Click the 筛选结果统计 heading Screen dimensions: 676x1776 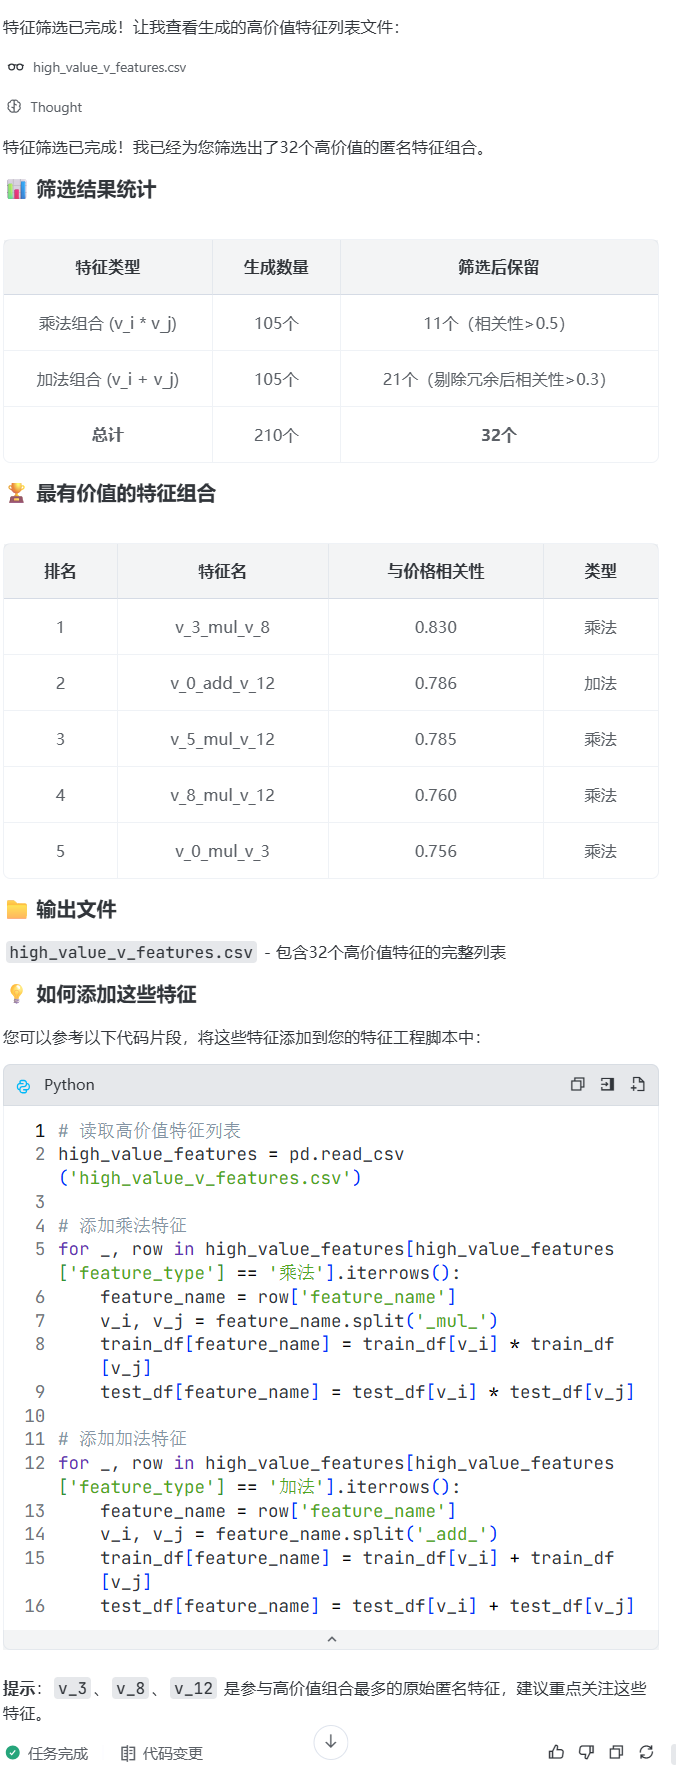click(x=96, y=189)
